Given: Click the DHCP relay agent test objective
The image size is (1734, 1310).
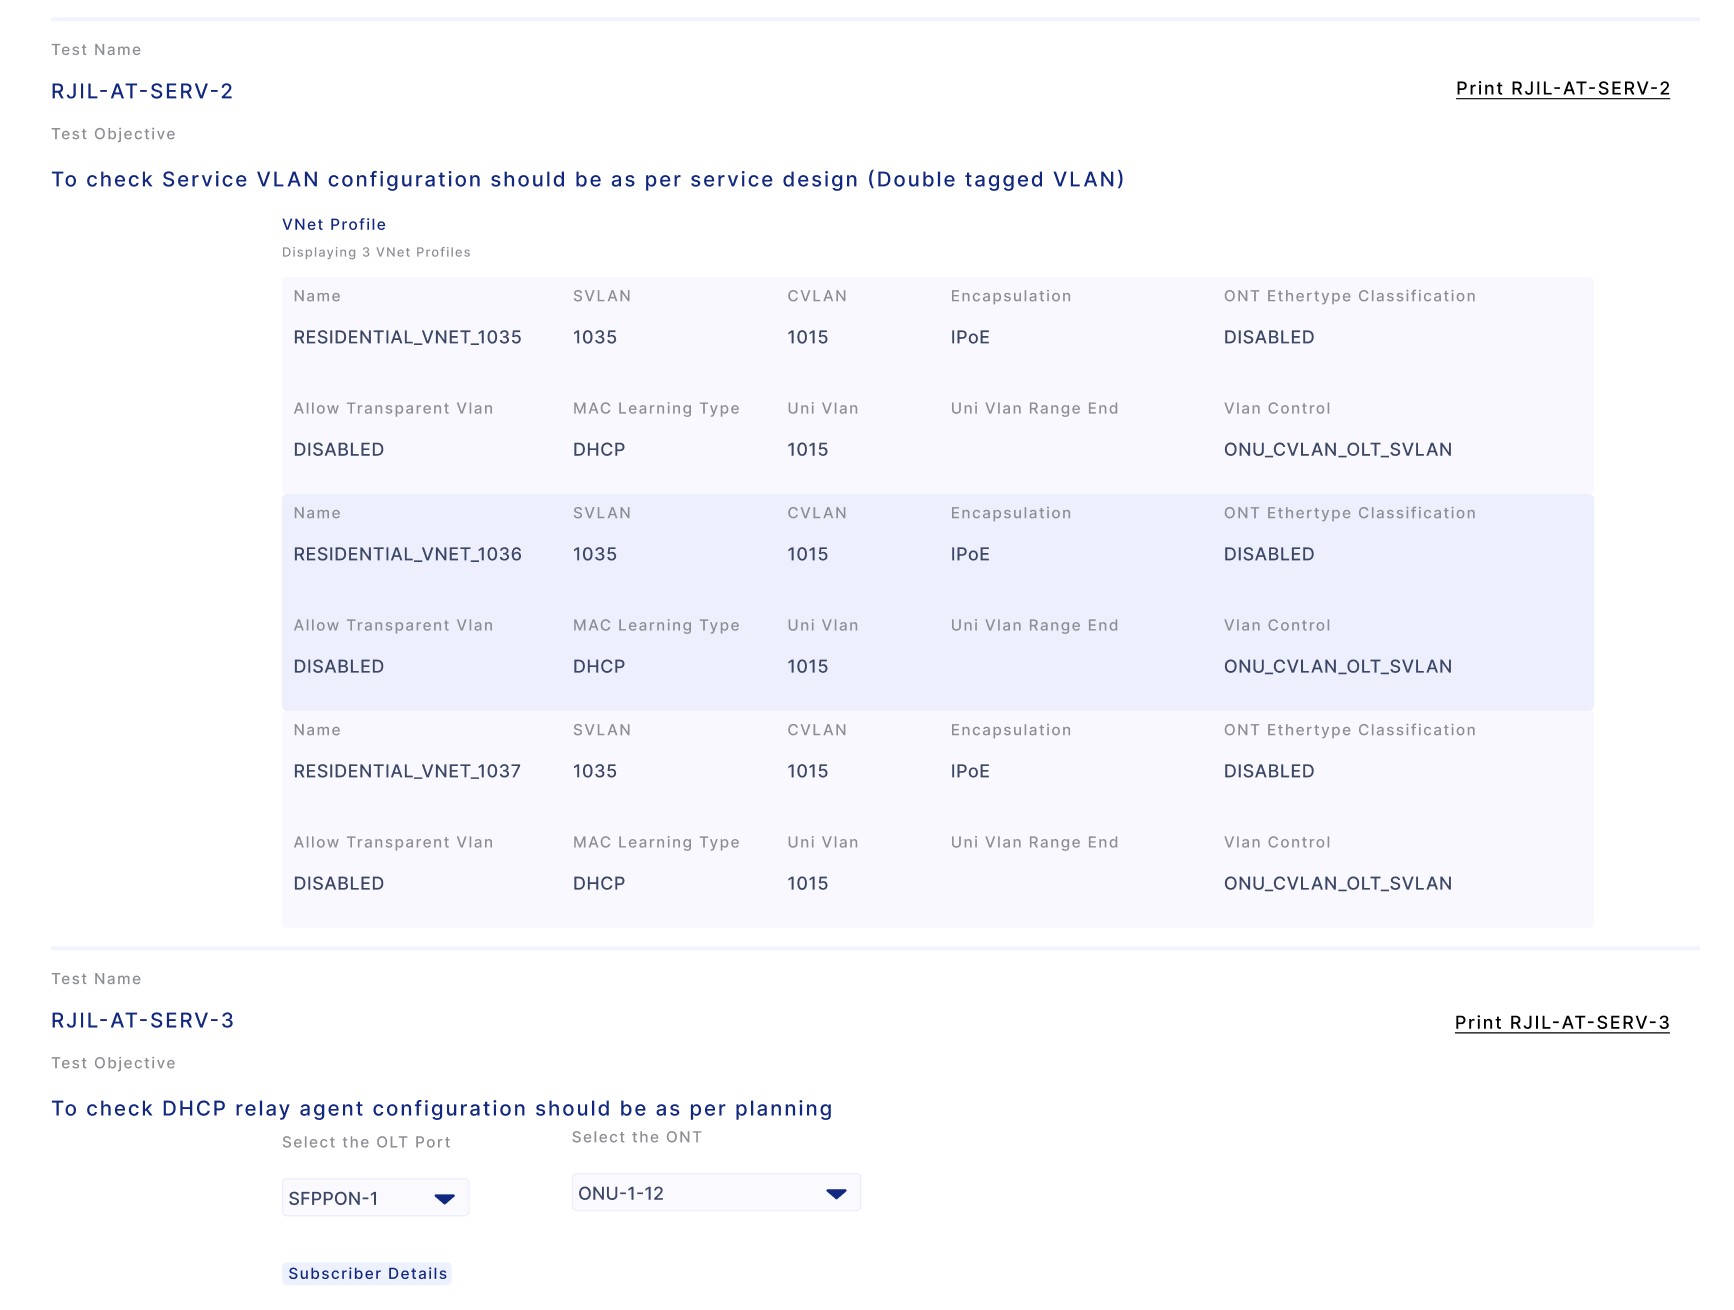Looking at the screenshot, I should tap(441, 1109).
